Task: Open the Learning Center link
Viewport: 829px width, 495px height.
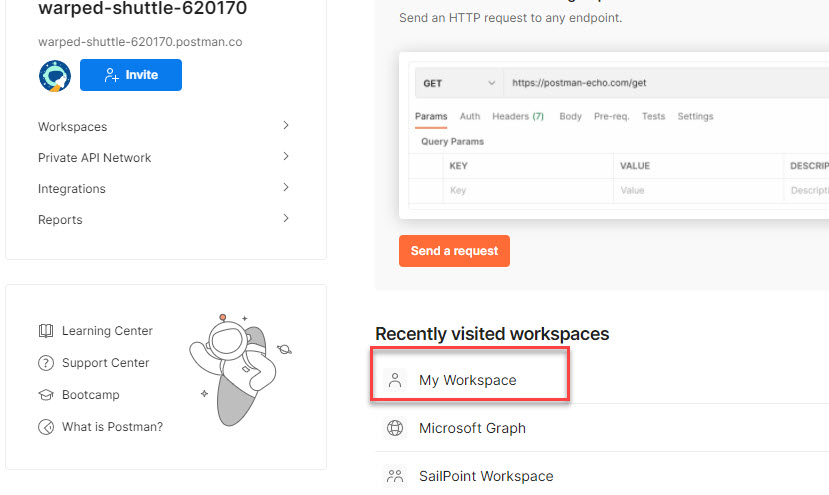Action: 107,331
